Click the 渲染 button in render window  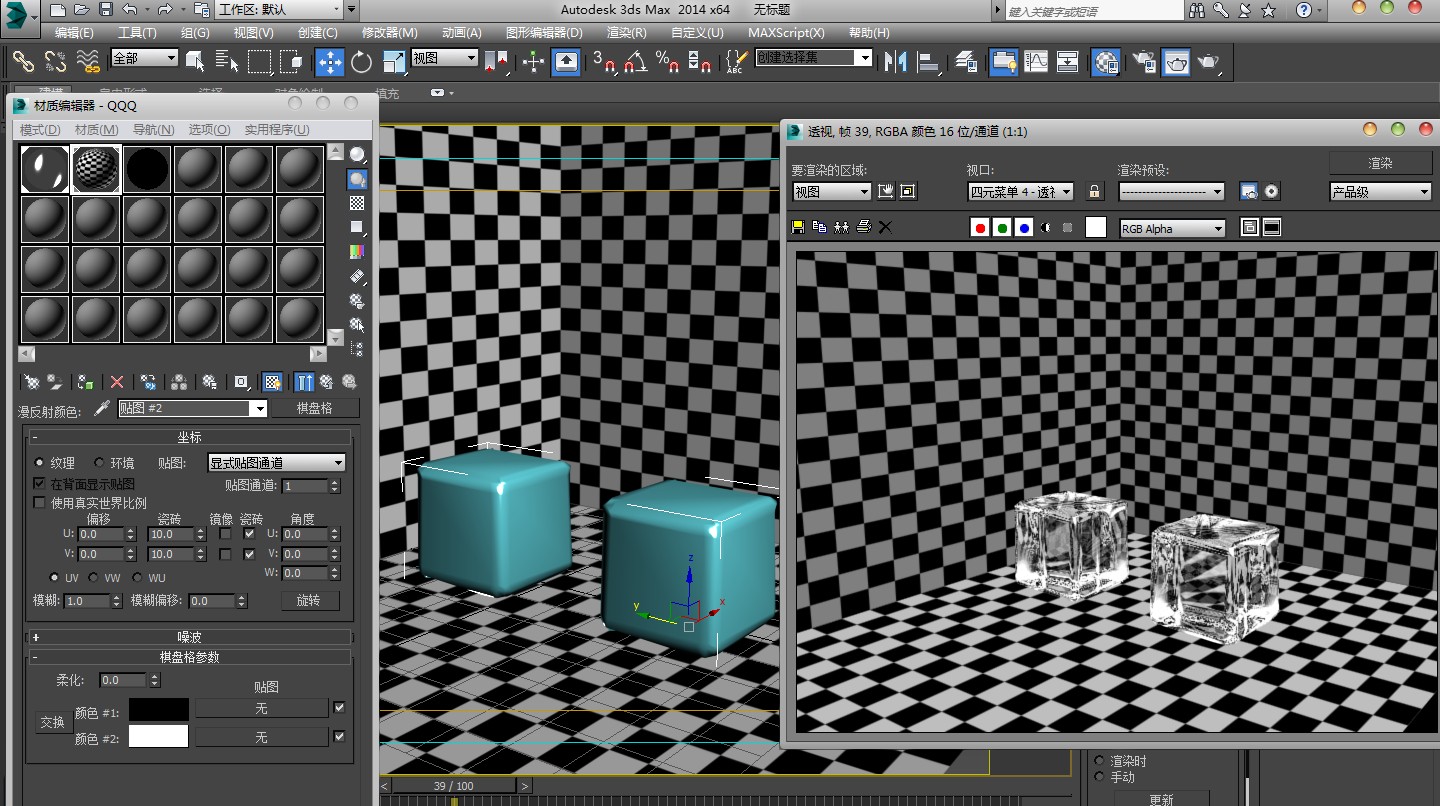click(1380, 163)
